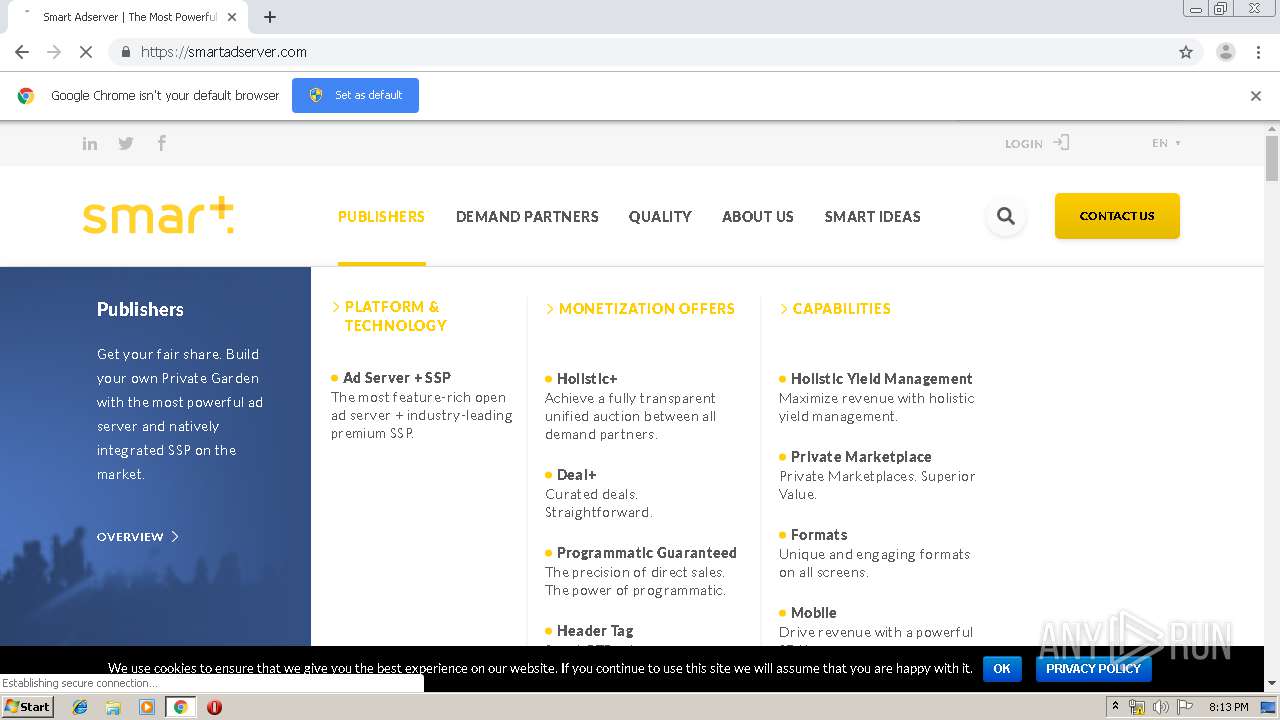Open the Facebook social icon
The width and height of the screenshot is (1280, 720).
(161, 143)
